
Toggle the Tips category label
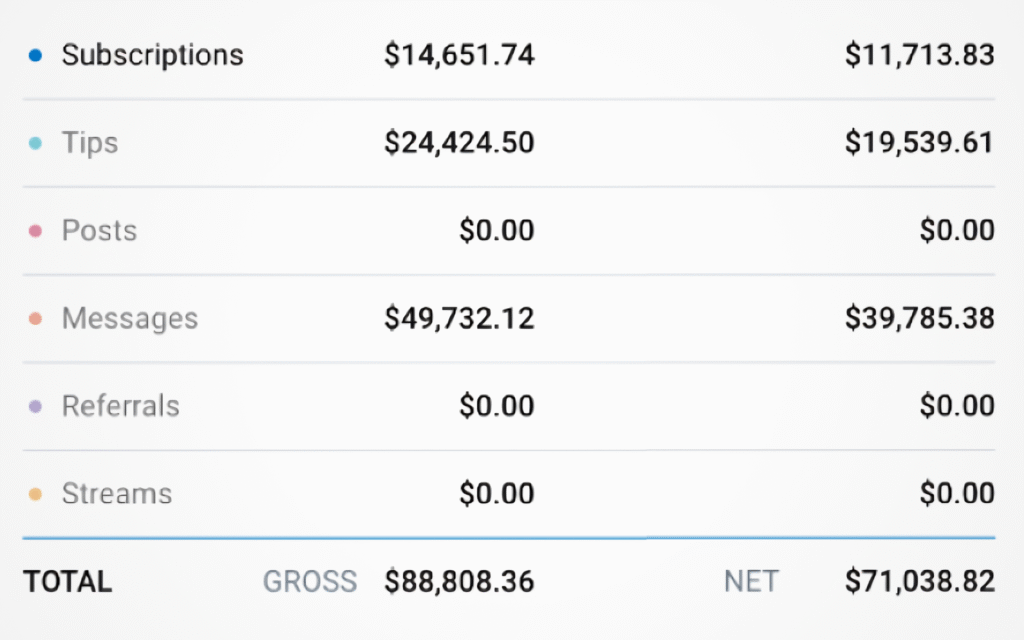(x=90, y=143)
